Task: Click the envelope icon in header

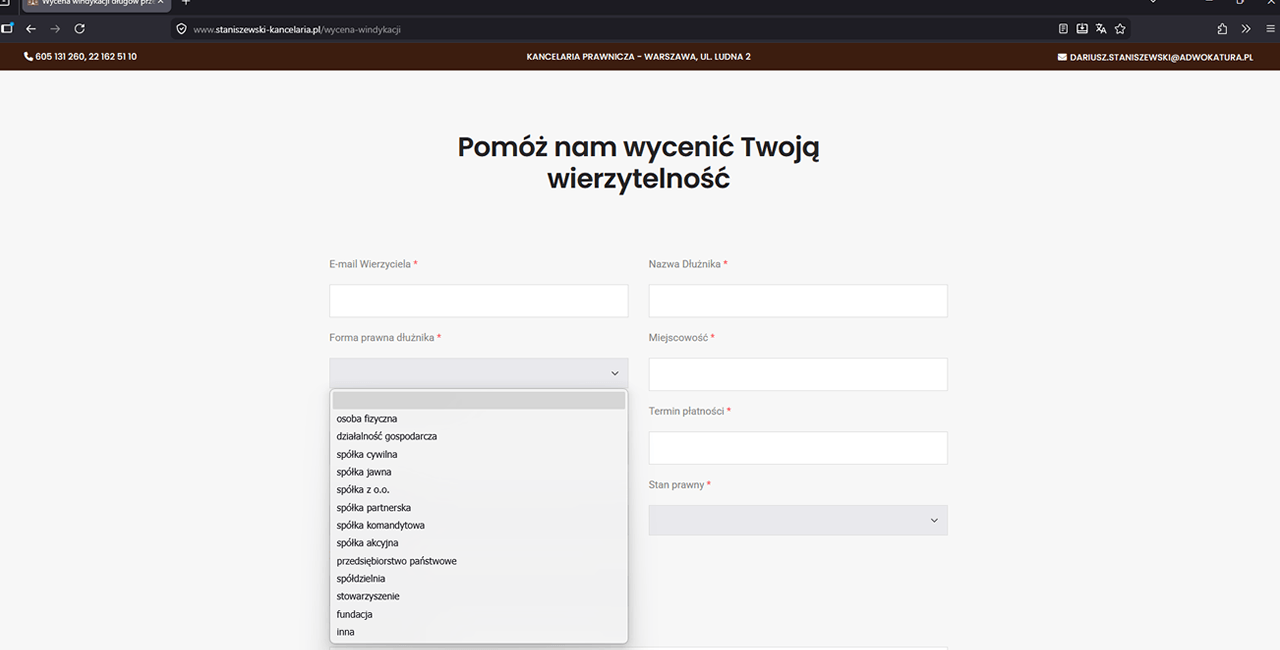Action: click(1062, 57)
